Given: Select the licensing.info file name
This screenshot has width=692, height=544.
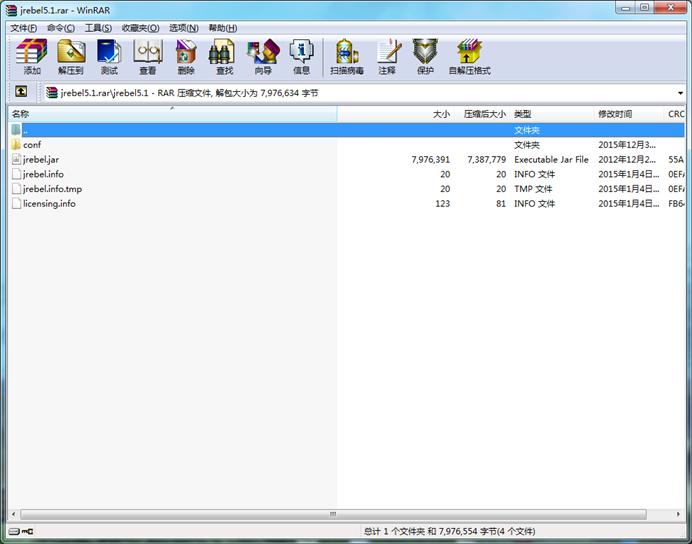Looking at the screenshot, I should [x=49, y=203].
